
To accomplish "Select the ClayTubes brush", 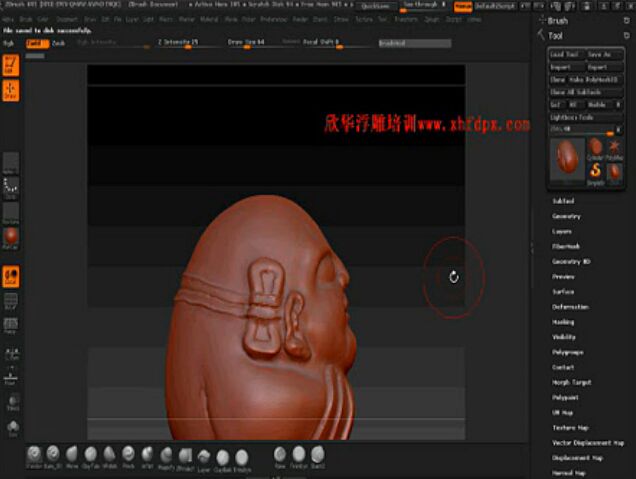I will pyautogui.click(x=90, y=457).
